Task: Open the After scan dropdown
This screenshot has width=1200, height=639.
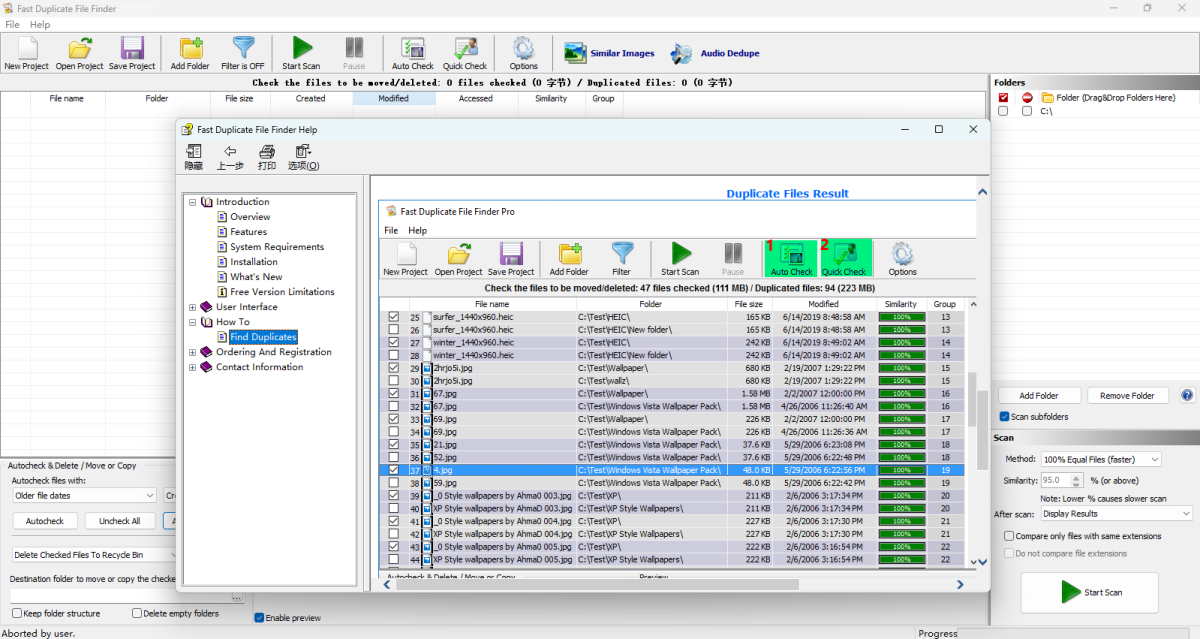Action: 1116,514
